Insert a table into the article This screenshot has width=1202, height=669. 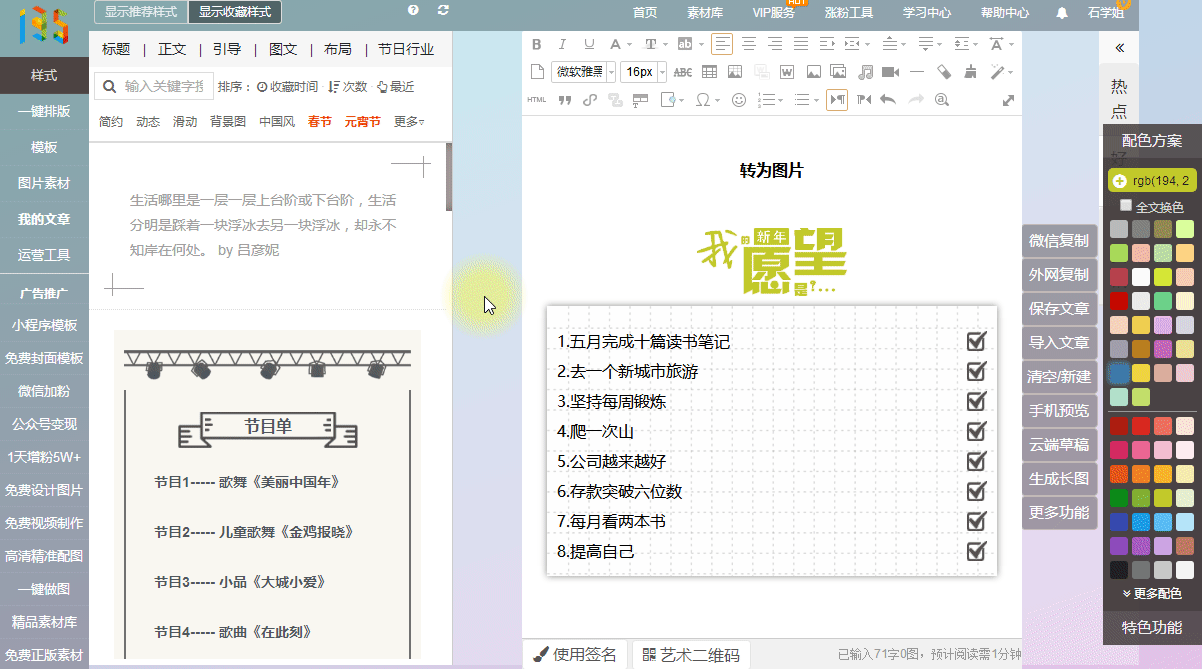[709, 72]
